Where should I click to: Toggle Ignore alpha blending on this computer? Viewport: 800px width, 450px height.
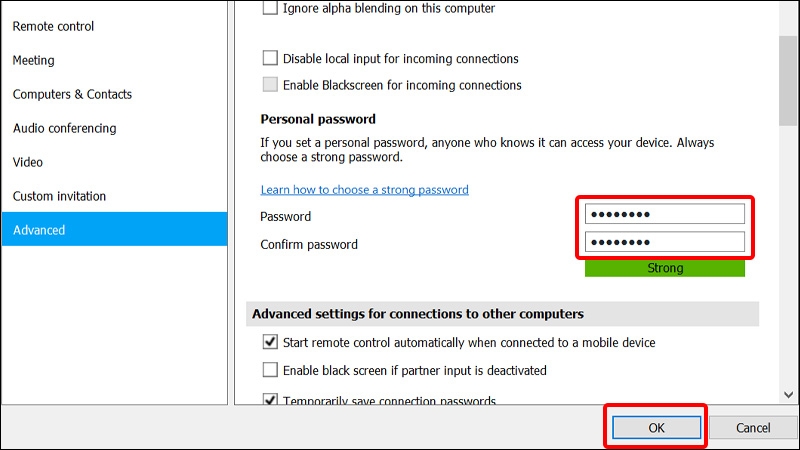coord(270,9)
